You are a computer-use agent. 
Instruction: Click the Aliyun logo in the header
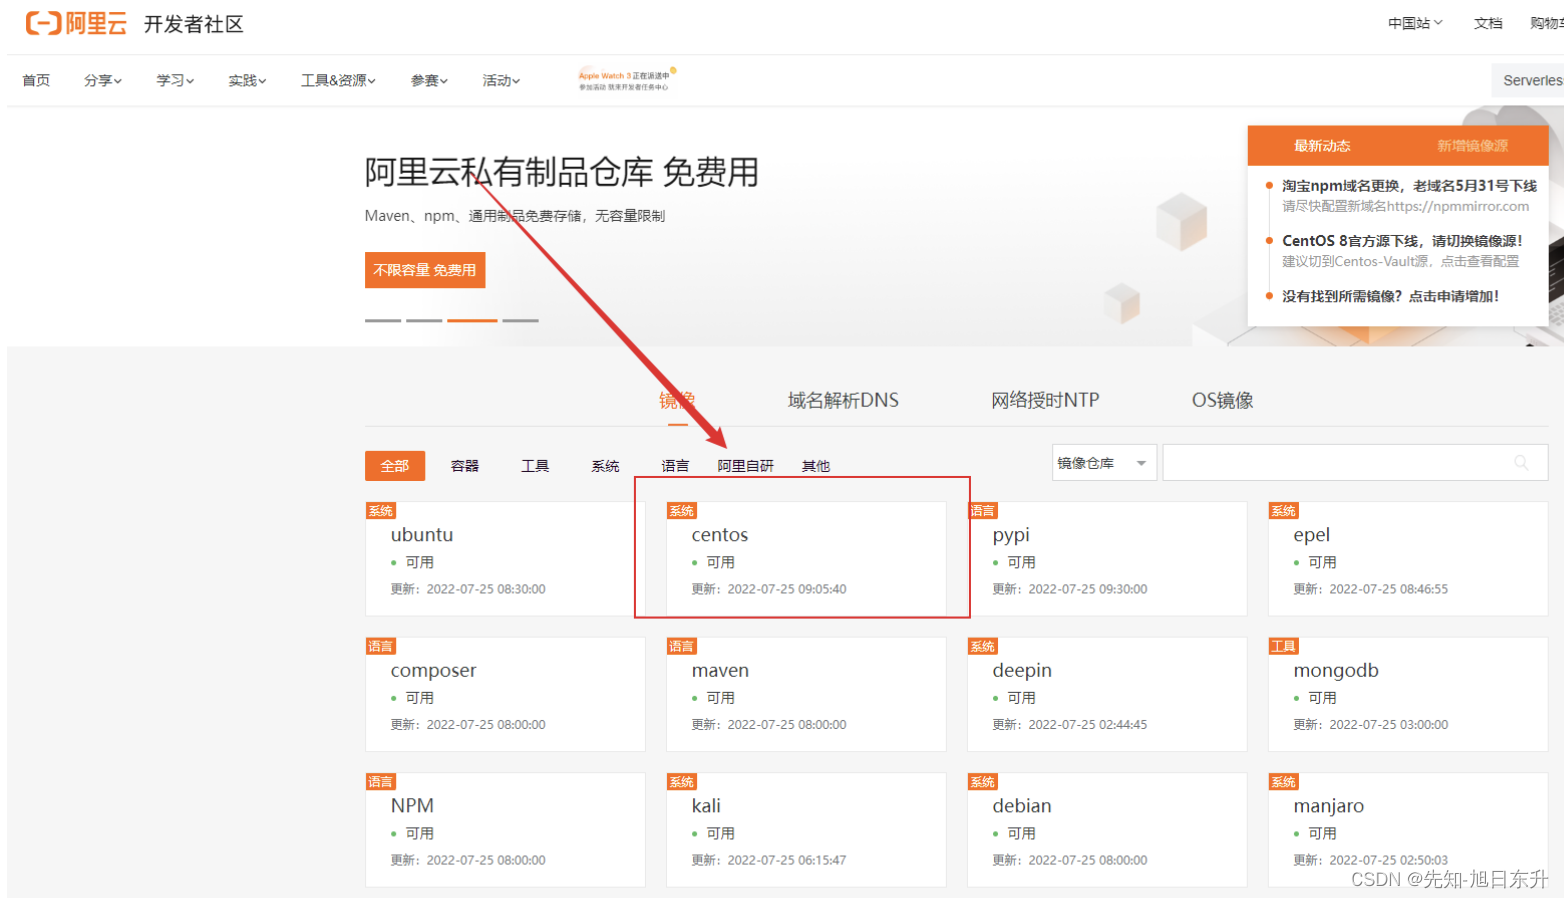click(x=76, y=23)
